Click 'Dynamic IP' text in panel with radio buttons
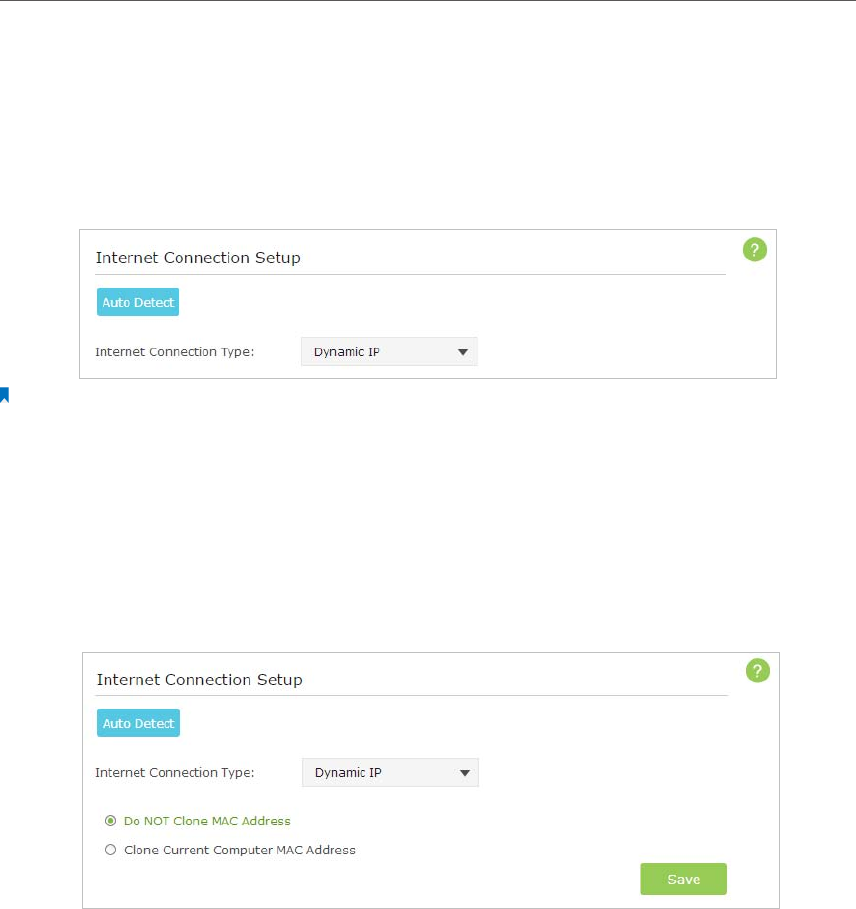 point(348,773)
